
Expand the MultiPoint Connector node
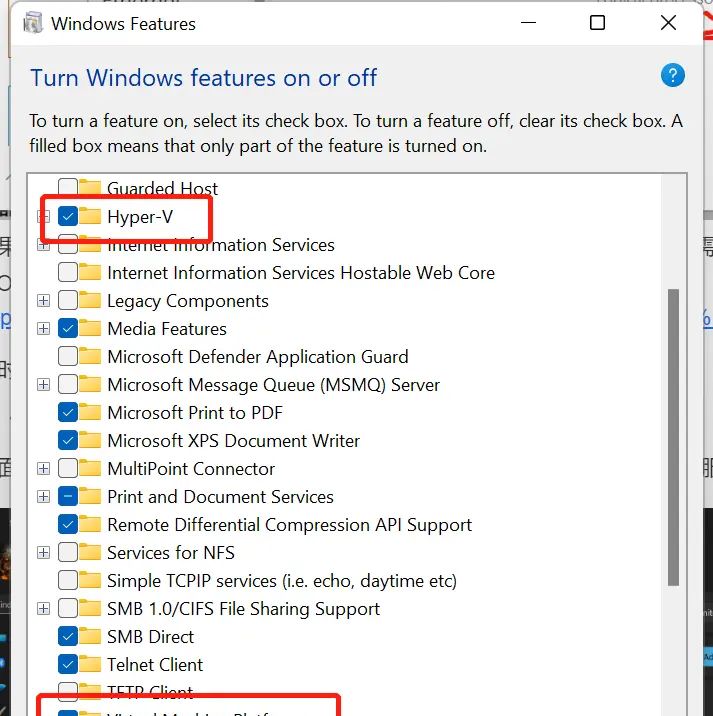click(x=43, y=469)
